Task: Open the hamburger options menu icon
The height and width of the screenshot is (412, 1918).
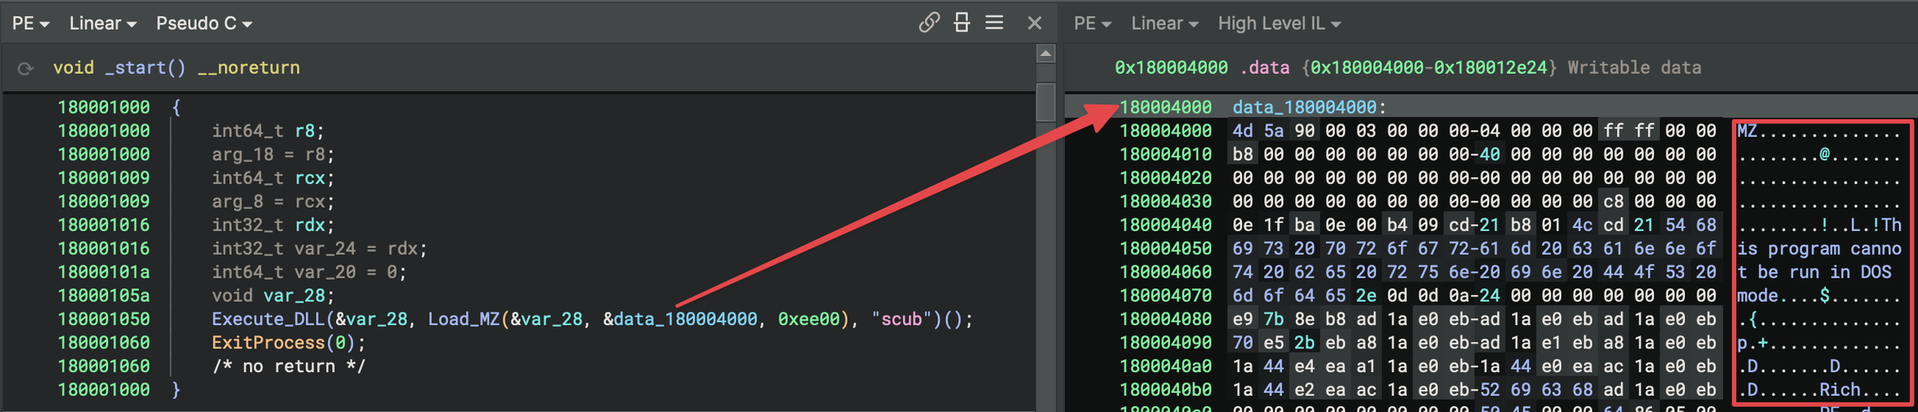Action: [994, 22]
